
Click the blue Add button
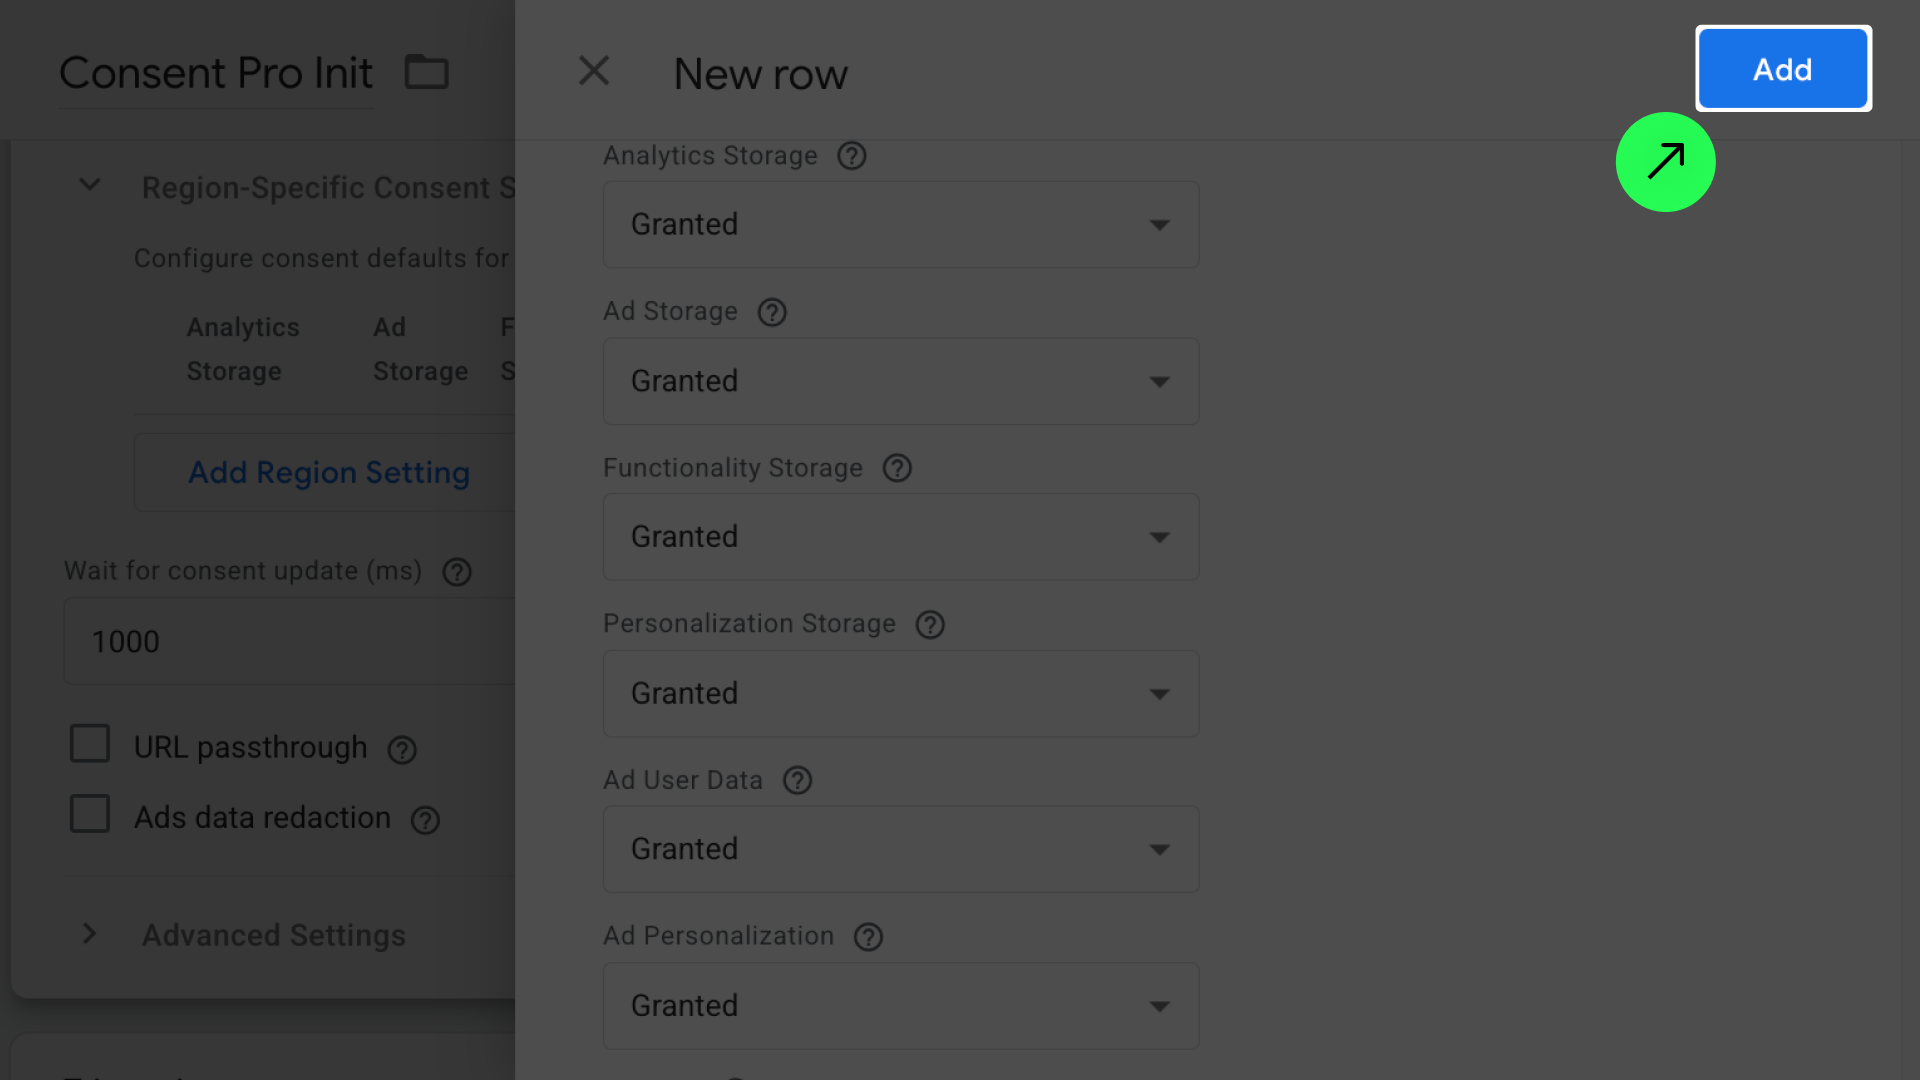[x=1783, y=69]
